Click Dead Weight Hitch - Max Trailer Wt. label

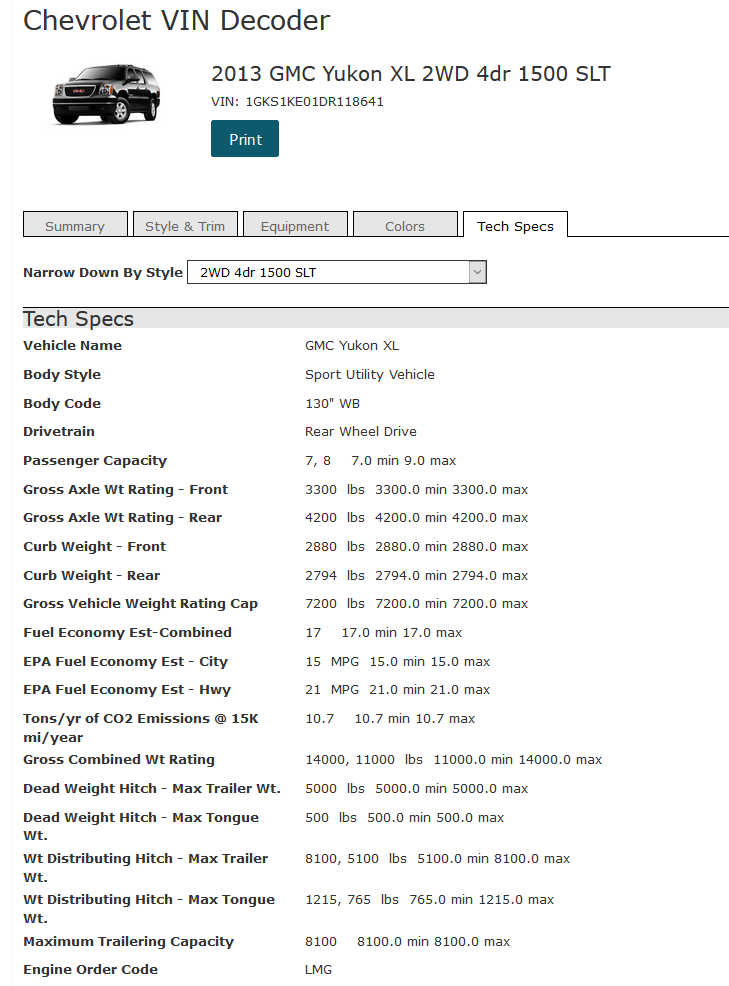(152, 789)
